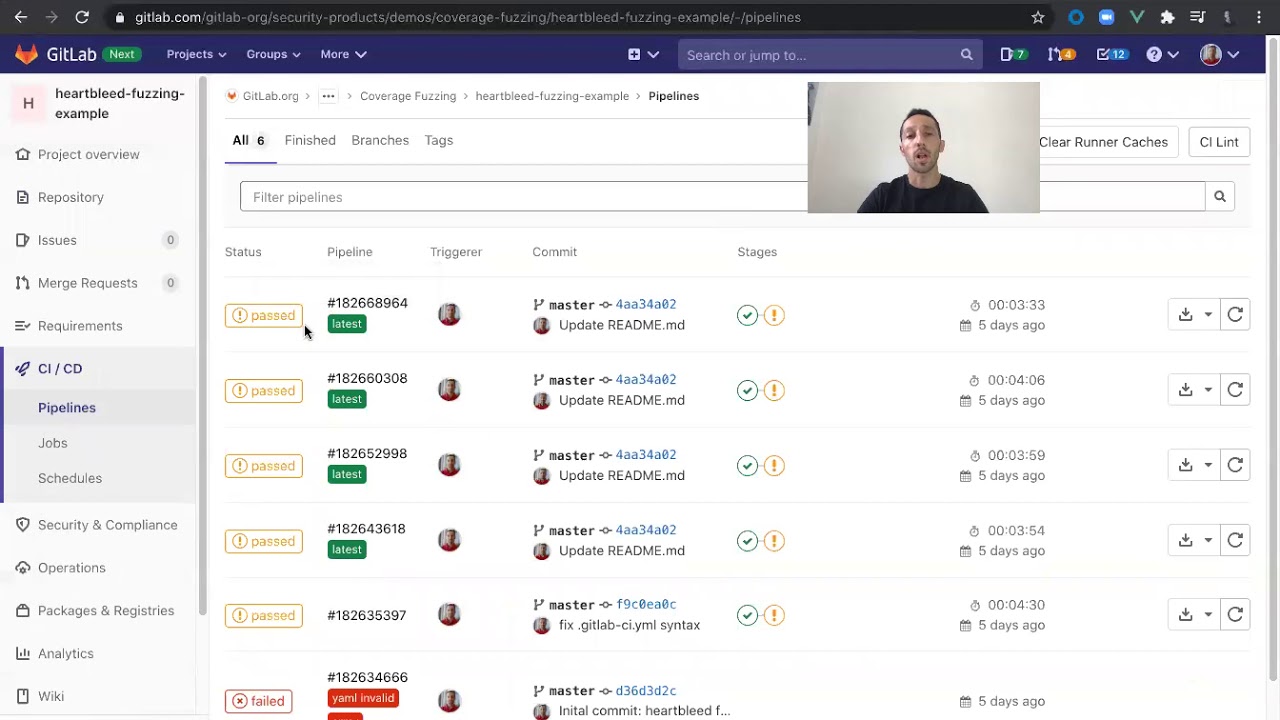
Task: Open commit f9c0ea0c link
Action: [x=646, y=604]
